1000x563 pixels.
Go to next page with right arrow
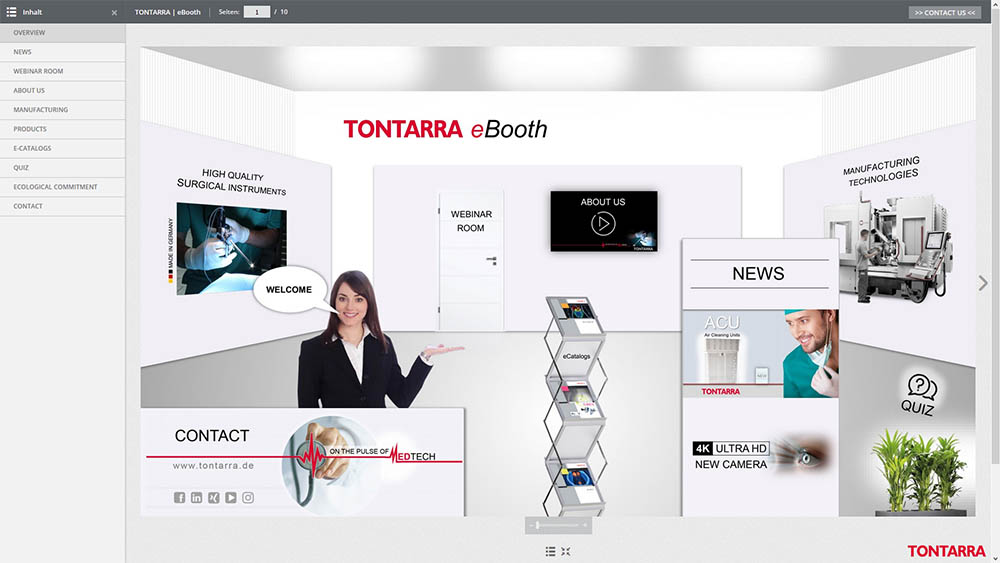click(983, 284)
